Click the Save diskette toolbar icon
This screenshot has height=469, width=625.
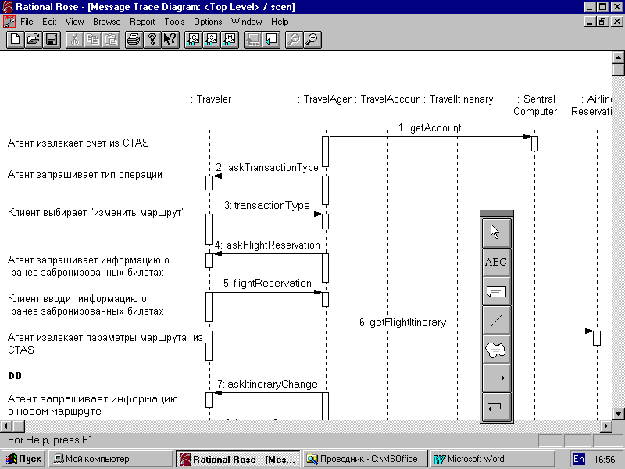pyautogui.click(x=51, y=40)
